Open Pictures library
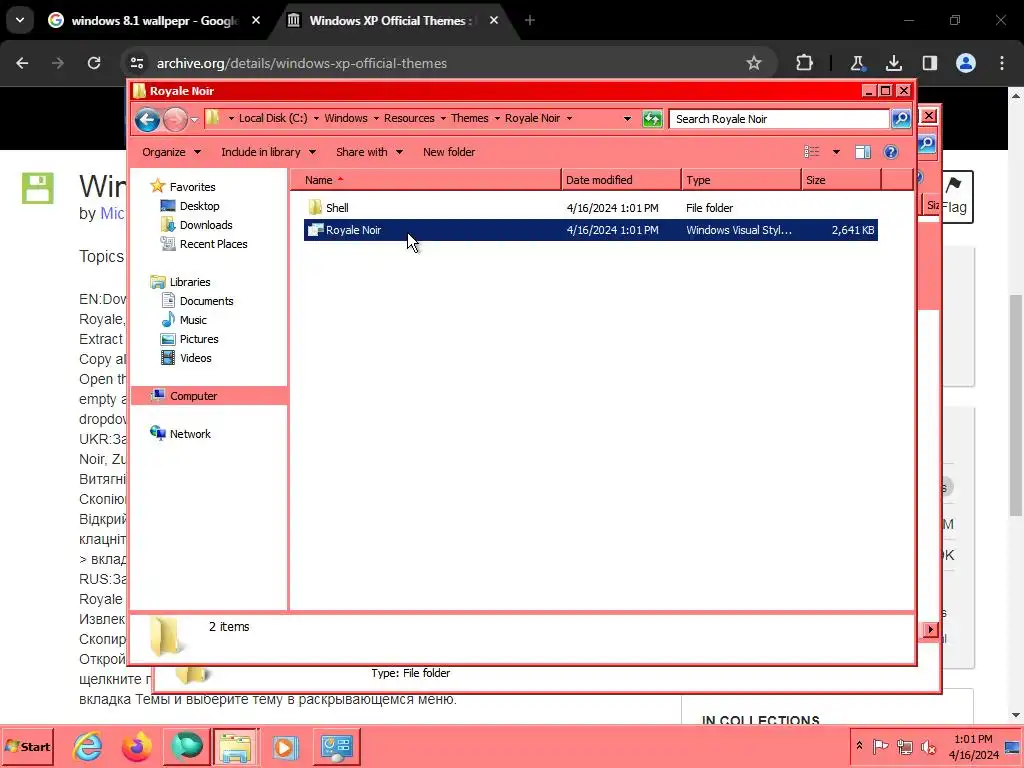 (x=189, y=339)
